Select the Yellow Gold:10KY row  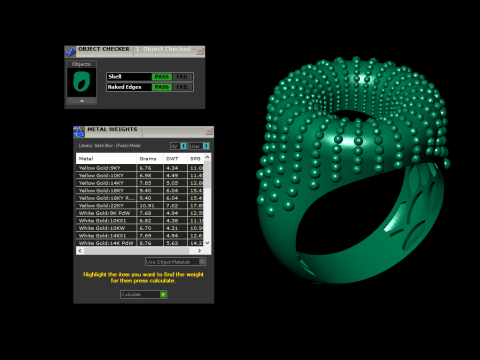[x=140, y=175]
